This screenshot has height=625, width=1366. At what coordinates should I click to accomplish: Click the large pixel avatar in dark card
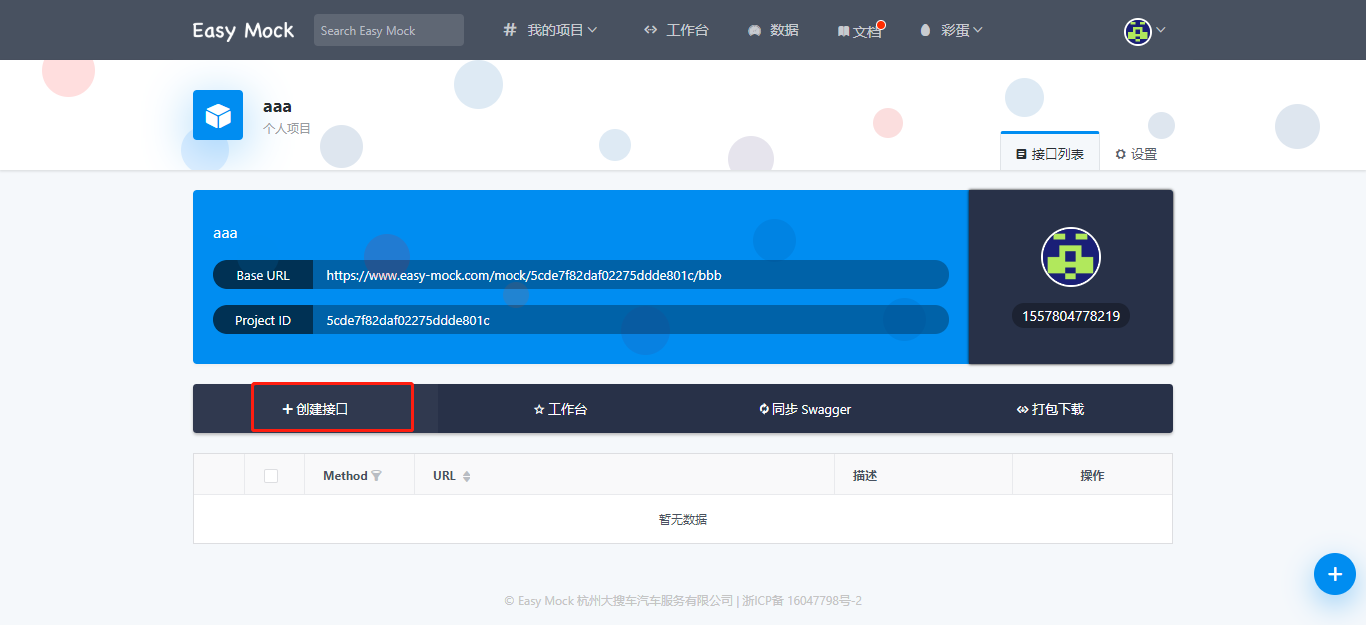click(x=1071, y=257)
